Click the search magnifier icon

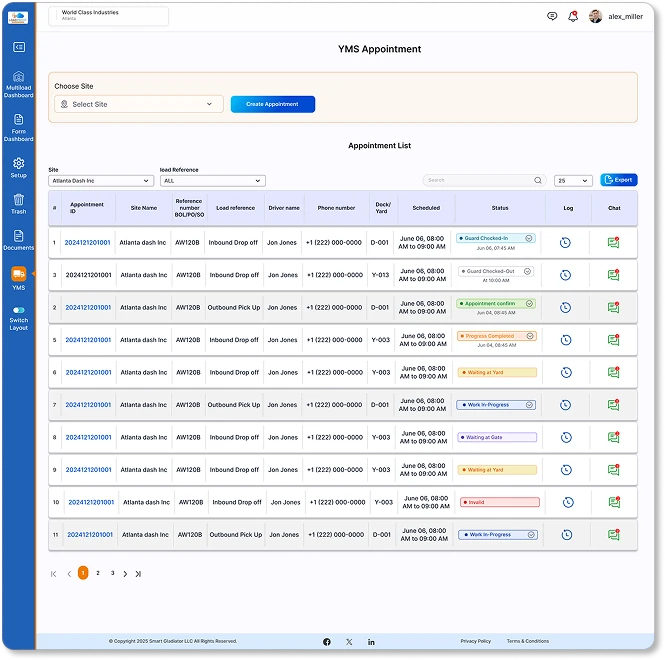click(538, 181)
